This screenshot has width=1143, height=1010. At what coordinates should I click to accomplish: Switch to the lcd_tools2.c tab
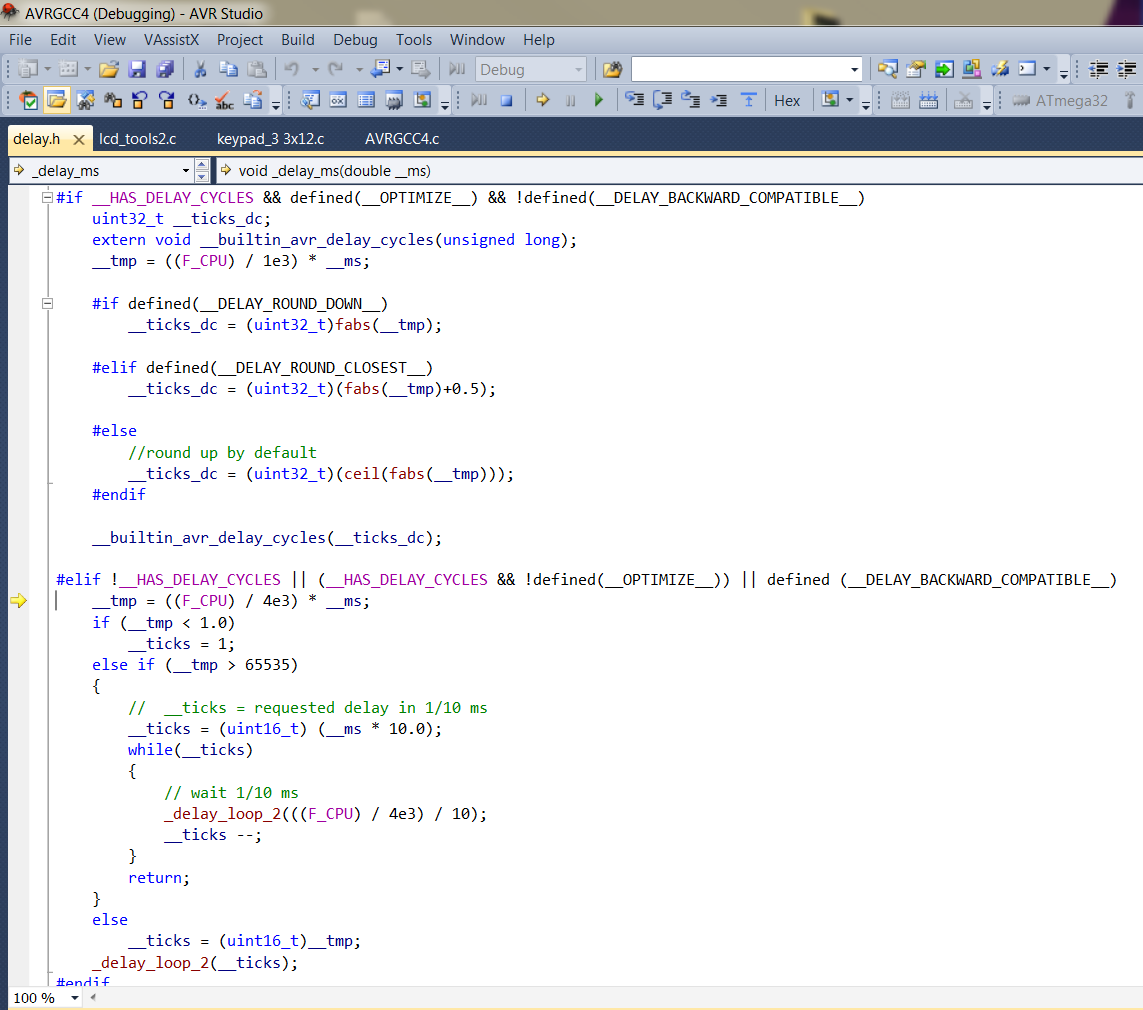(138, 138)
